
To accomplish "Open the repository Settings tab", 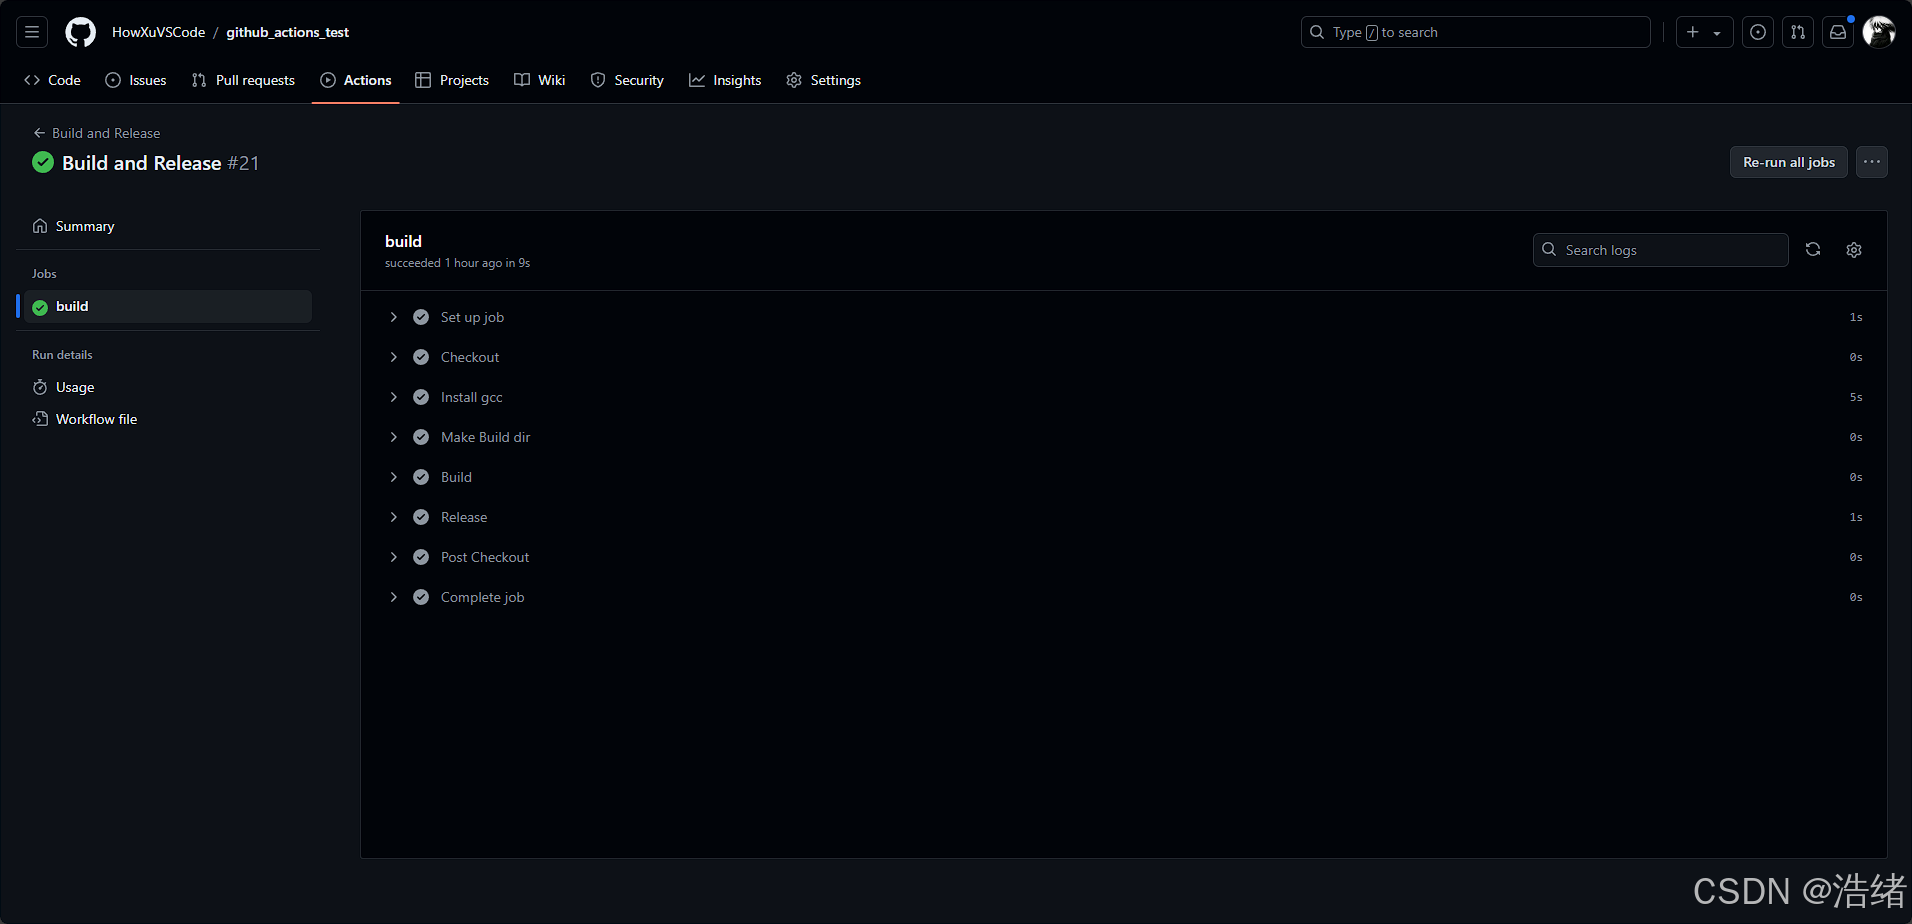I will click(823, 80).
